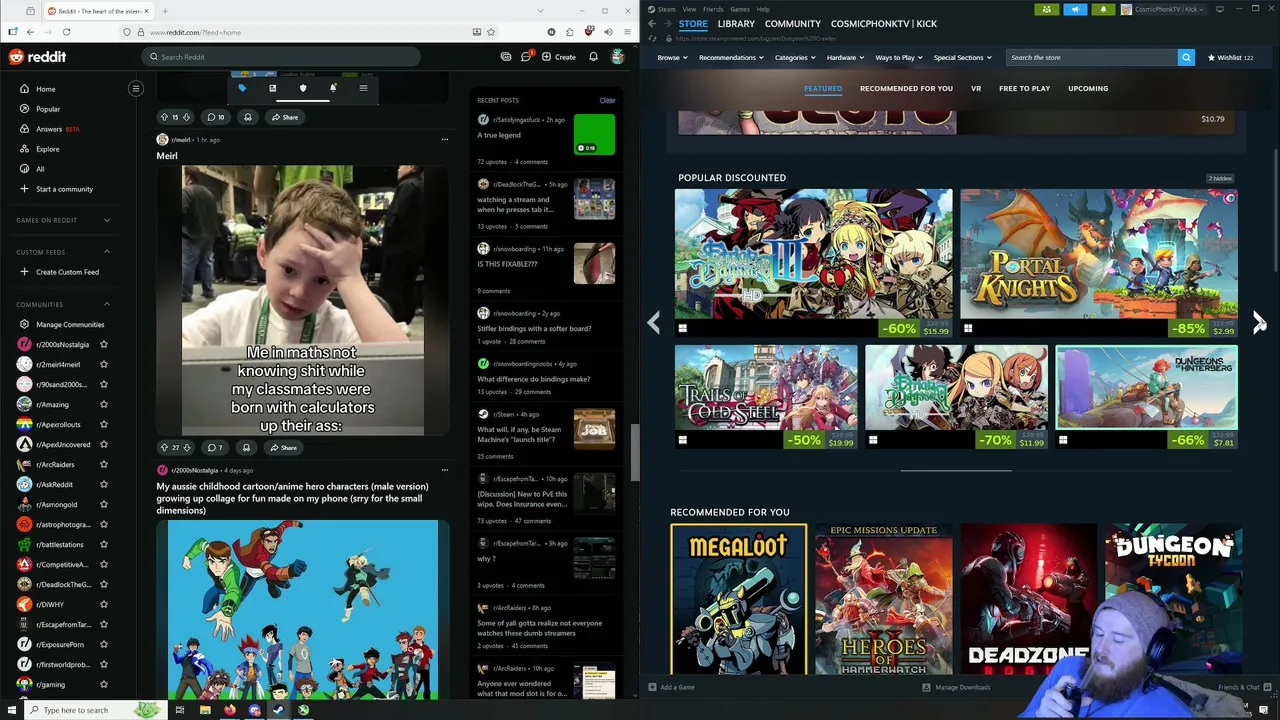Collapse Communities section in Reddit sidebar
Image resolution: width=1280 pixels, height=720 pixels.
pyautogui.click(x=107, y=305)
